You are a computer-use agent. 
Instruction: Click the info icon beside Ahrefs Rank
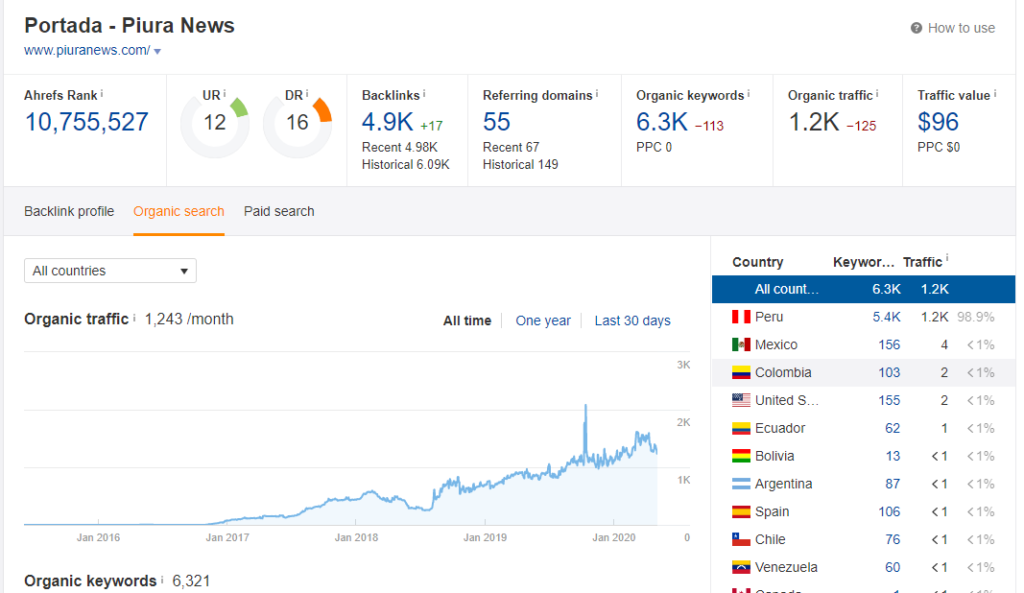102,94
